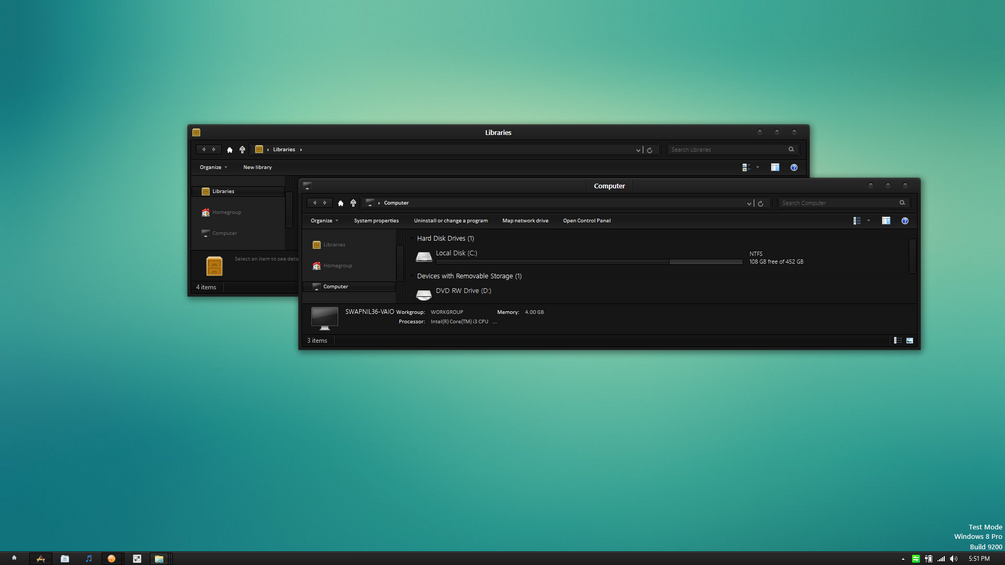Image resolution: width=1005 pixels, height=565 pixels.
Task: Switch to large icons view in Computer status bar
Action: [x=909, y=341]
